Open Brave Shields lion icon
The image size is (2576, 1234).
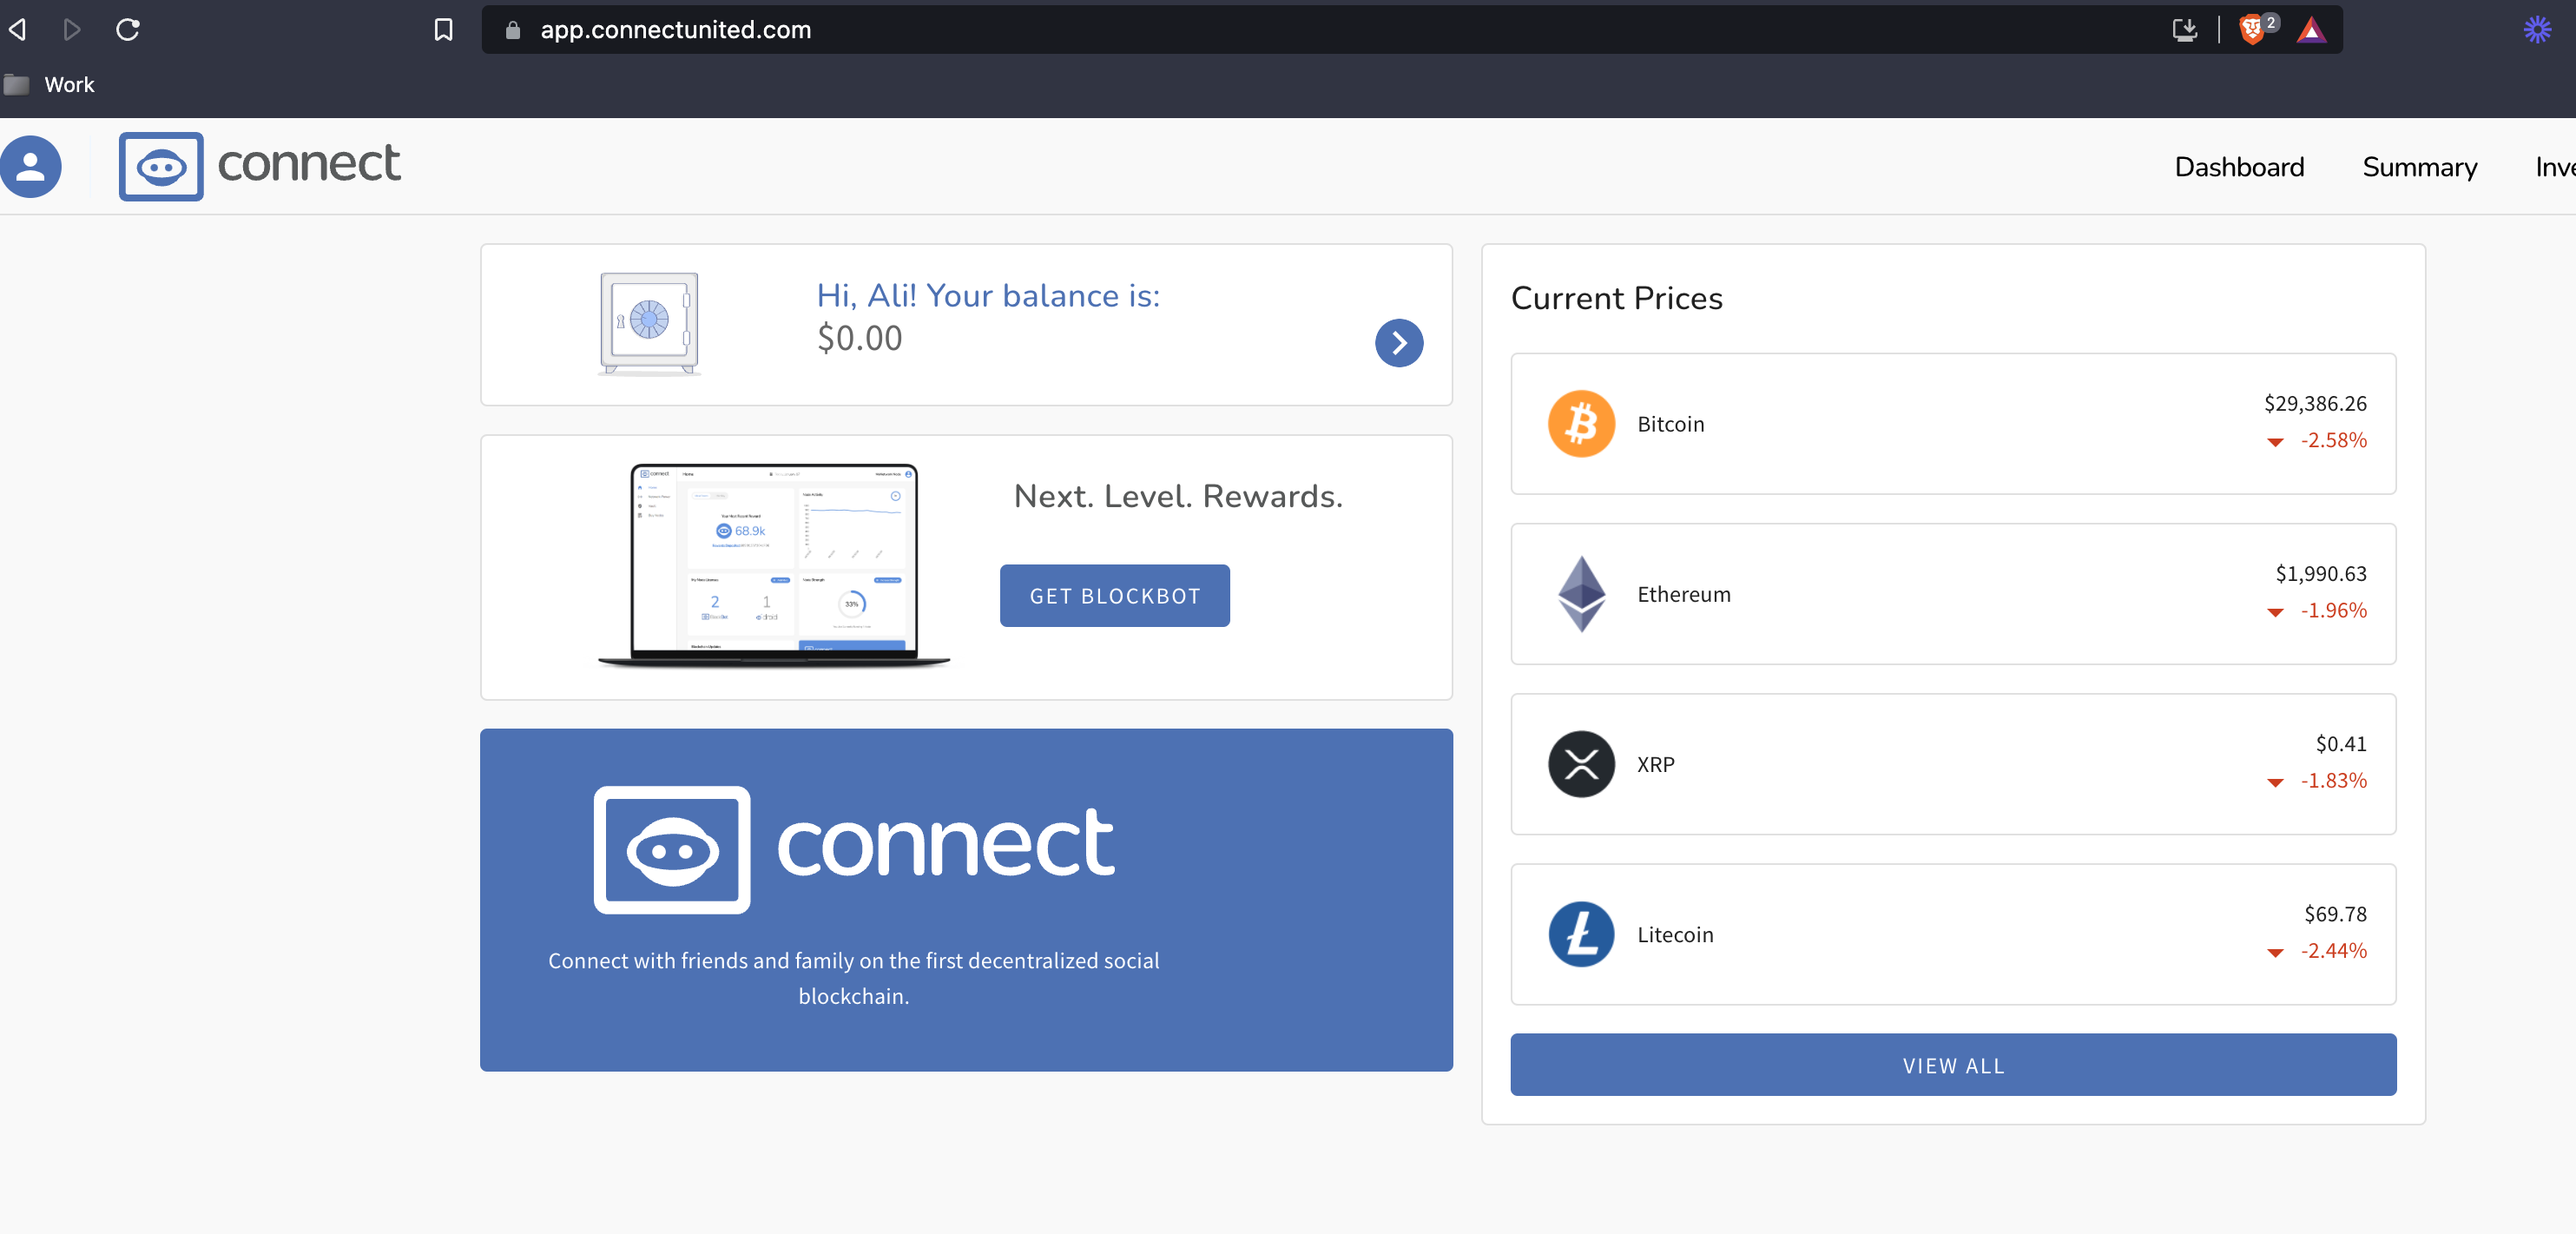2252,29
